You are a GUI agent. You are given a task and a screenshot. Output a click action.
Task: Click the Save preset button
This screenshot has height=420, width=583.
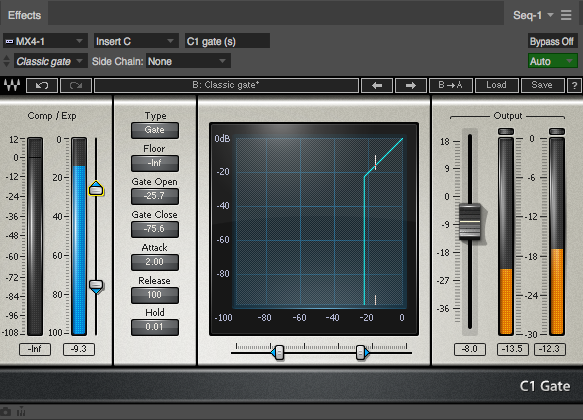click(x=542, y=85)
